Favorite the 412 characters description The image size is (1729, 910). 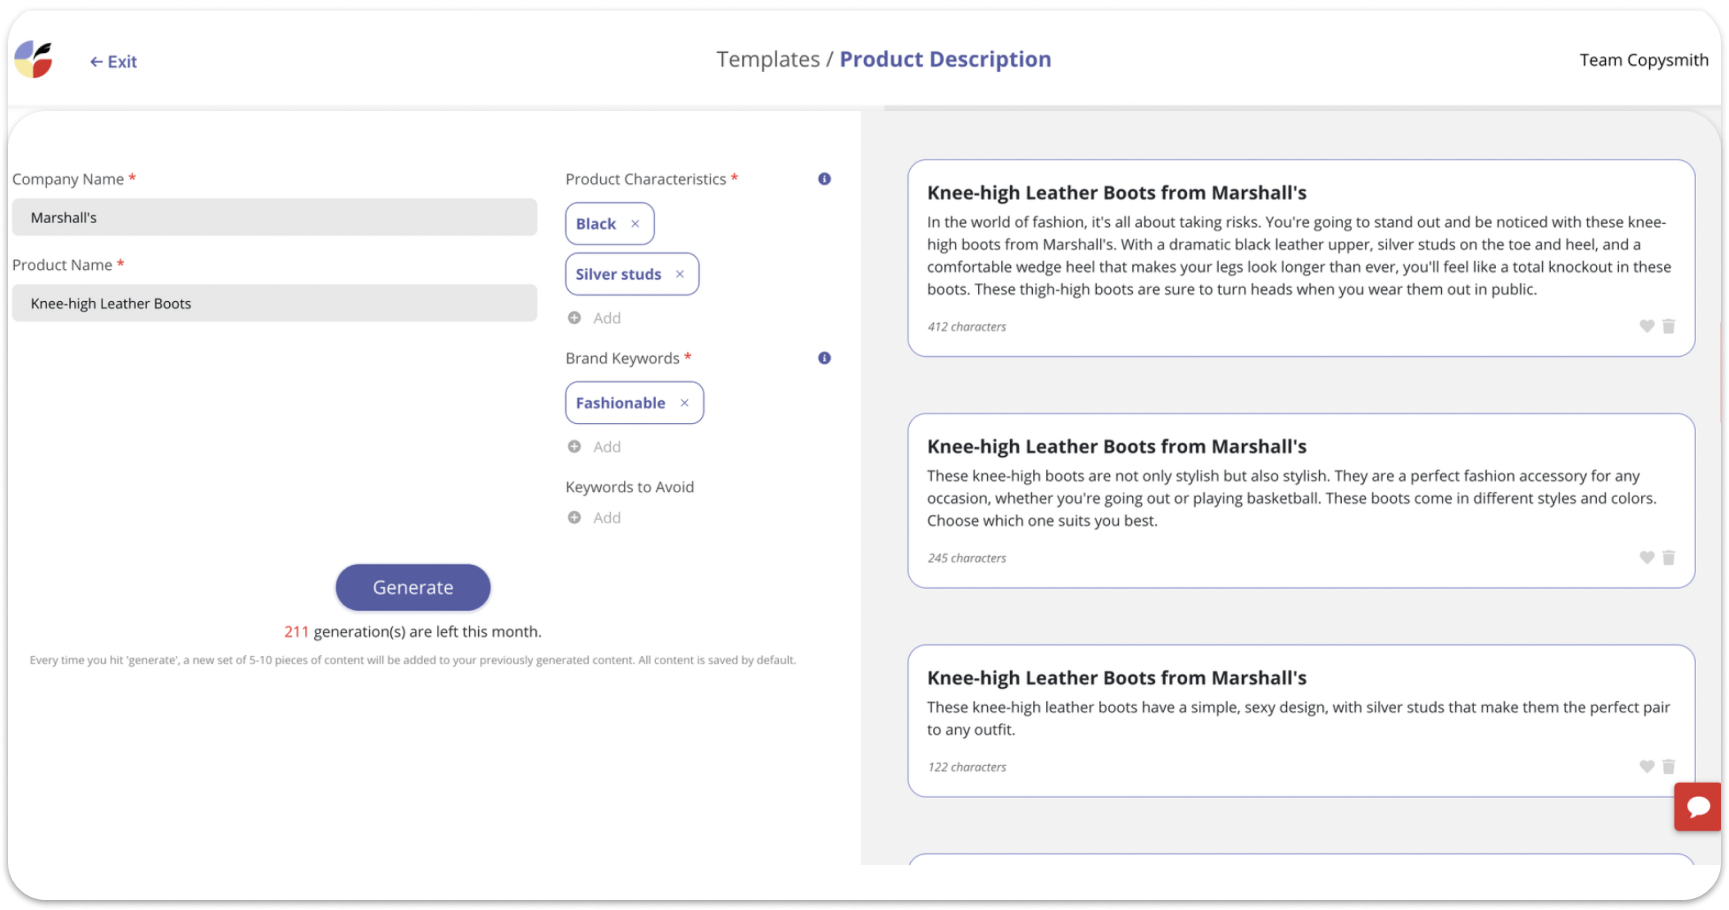point(1646,326)
